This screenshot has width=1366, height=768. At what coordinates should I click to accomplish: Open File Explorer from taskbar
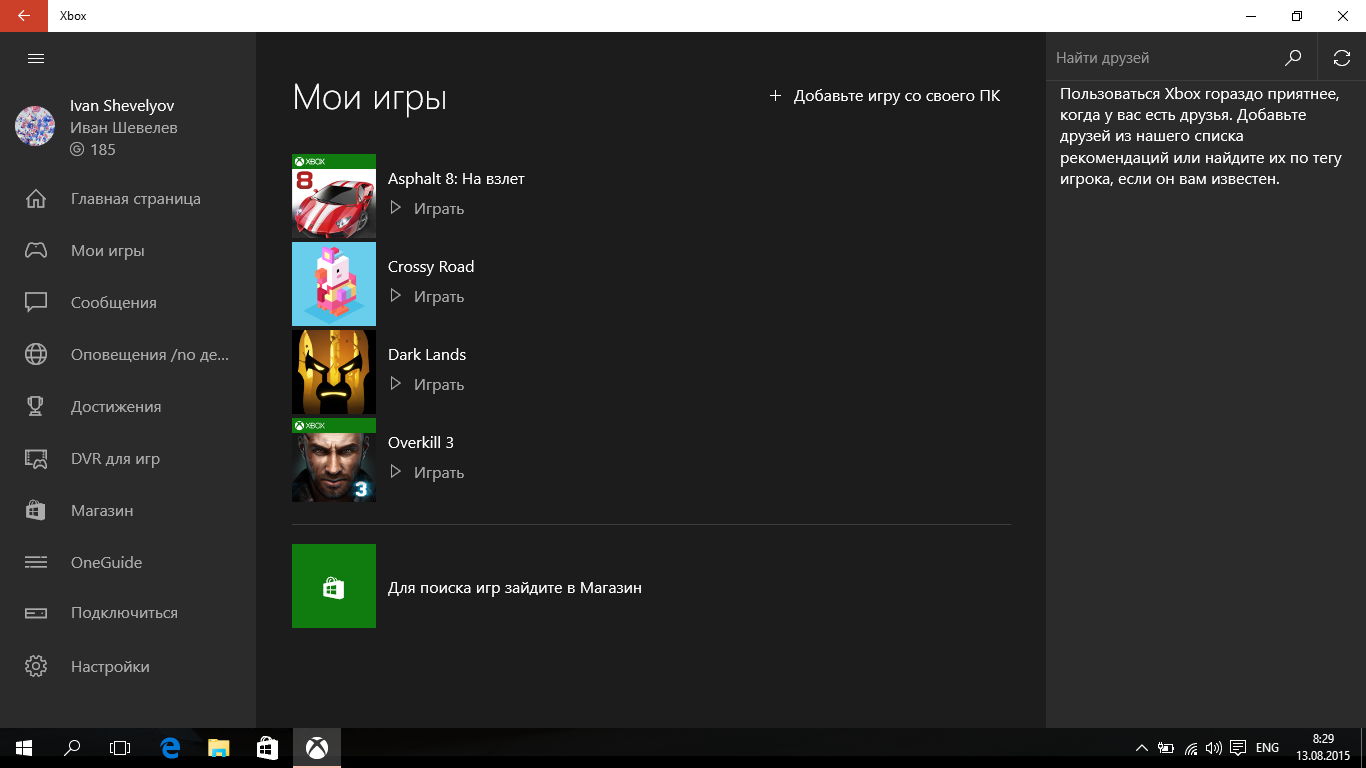click(219, 748)
